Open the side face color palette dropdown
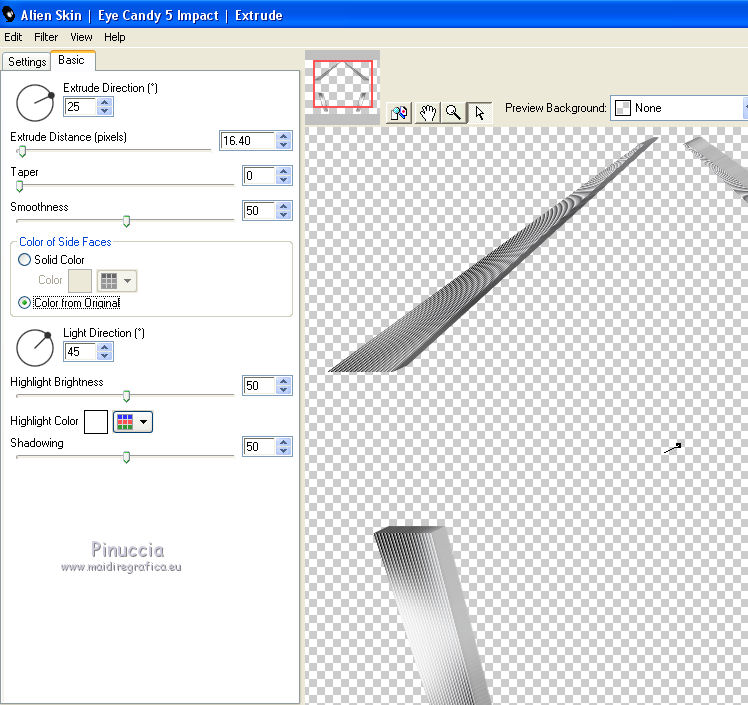748x705 pixels. click(117, 280)
